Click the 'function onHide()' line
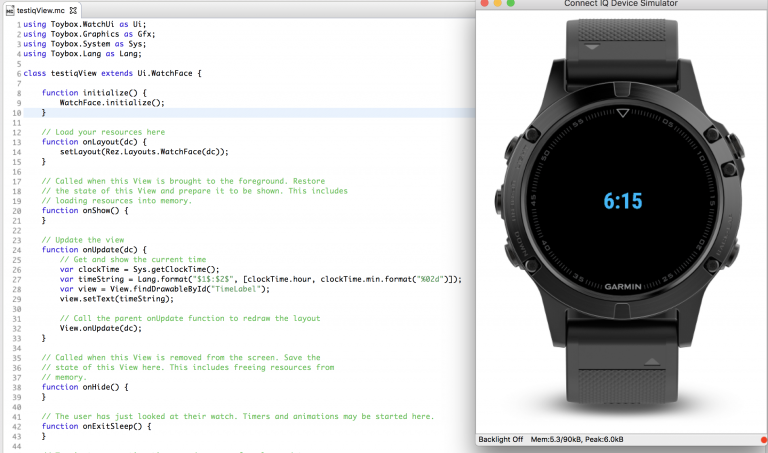768x453 pixels. [85, 386]
